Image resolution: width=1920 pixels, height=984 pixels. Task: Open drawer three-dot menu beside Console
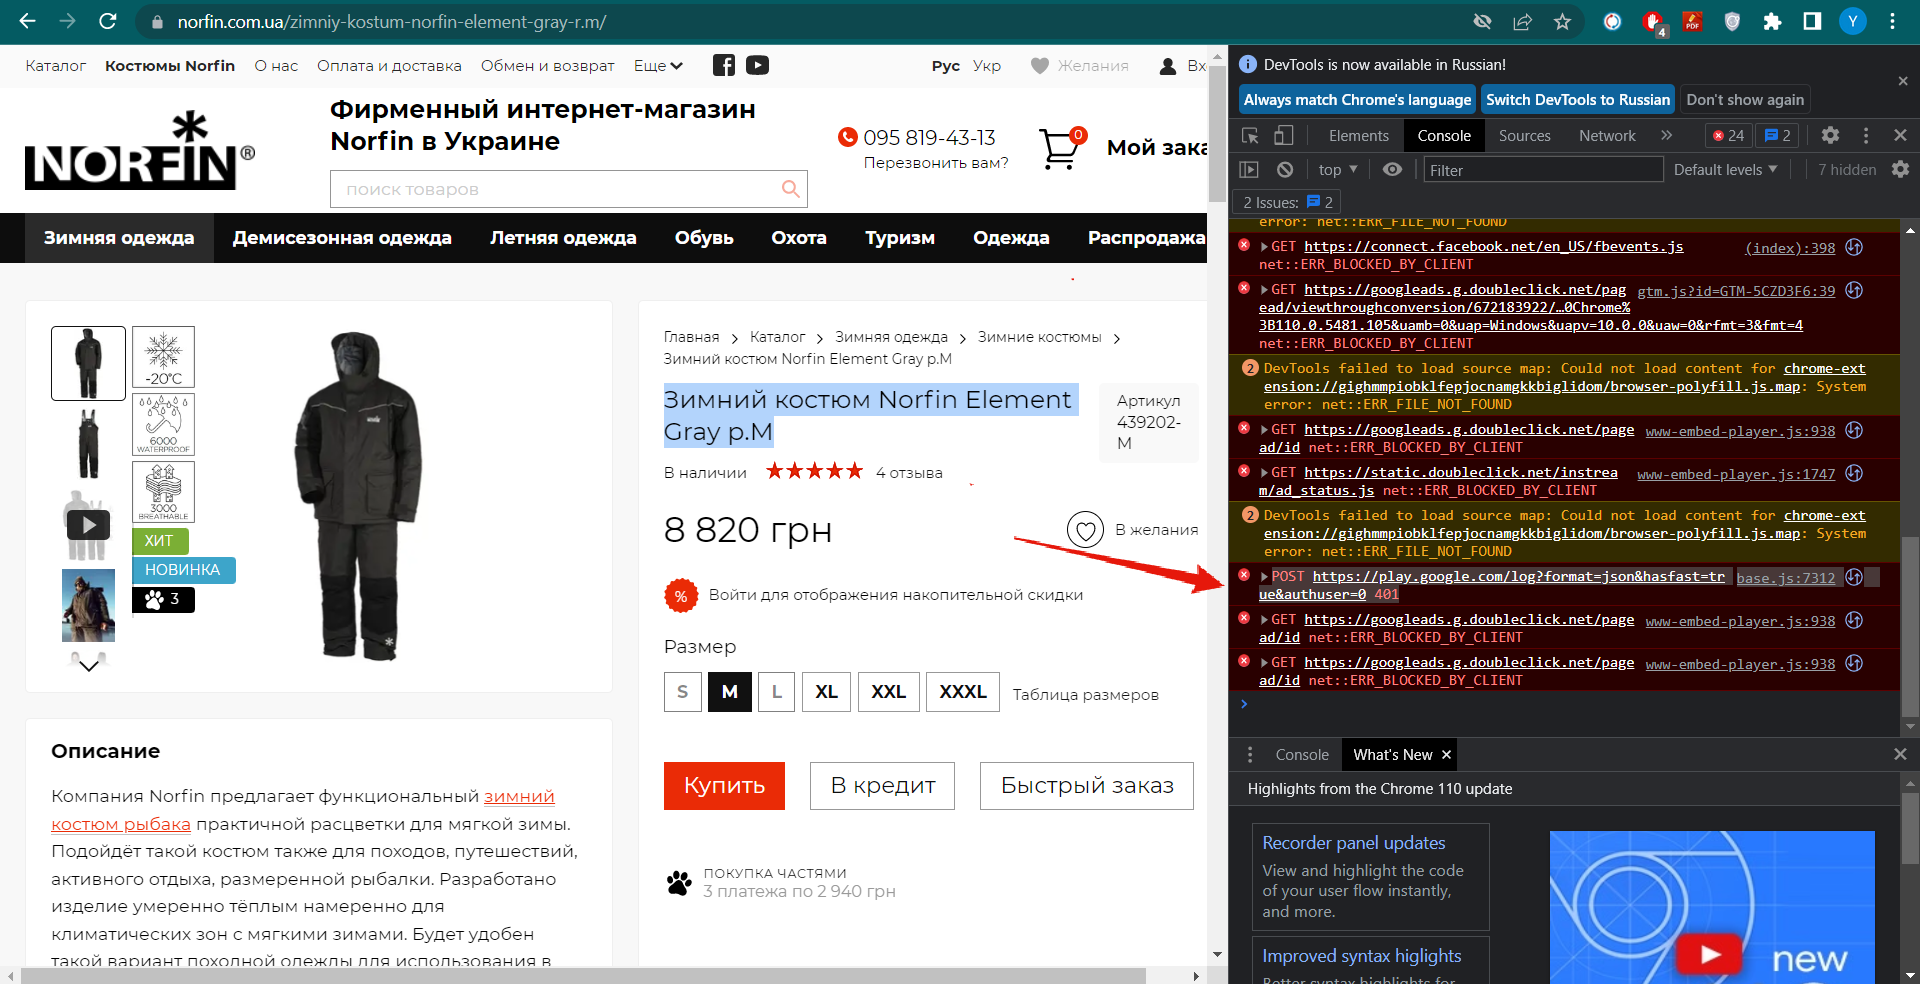[x=1250, y=754]
